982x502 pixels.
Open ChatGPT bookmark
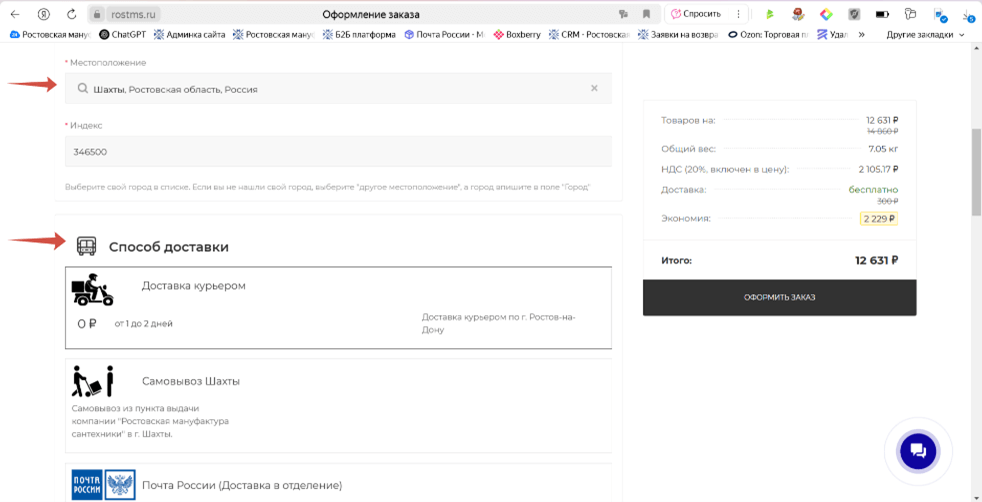click(122, 34)
